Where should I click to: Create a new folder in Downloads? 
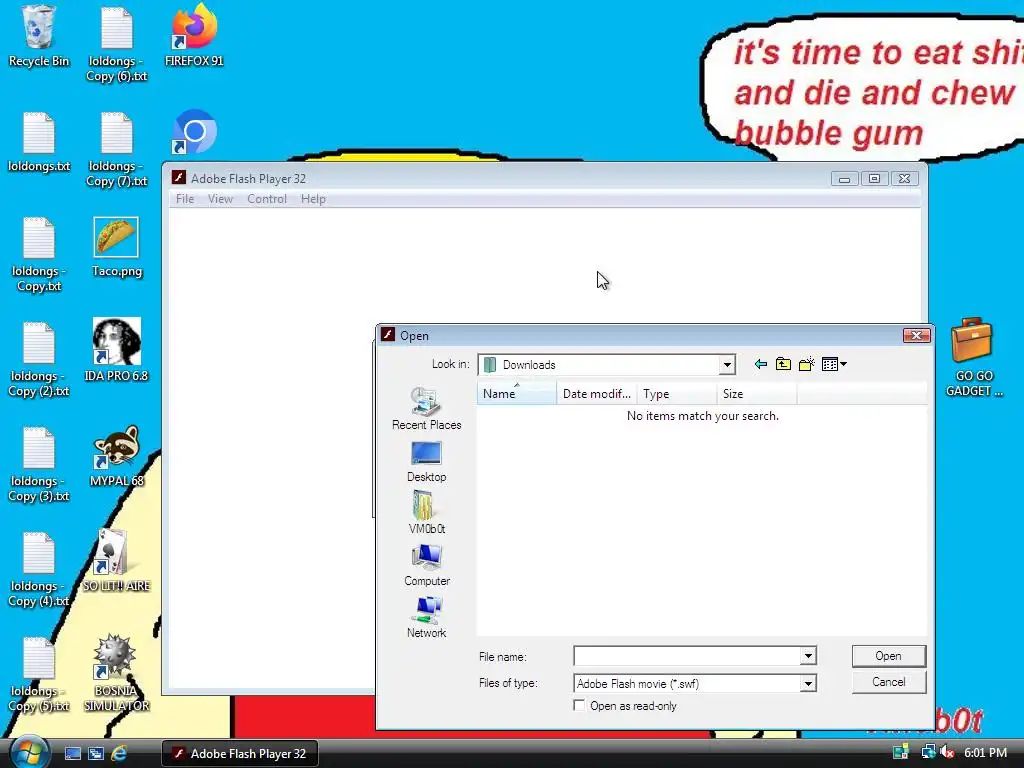pos(807,364)
